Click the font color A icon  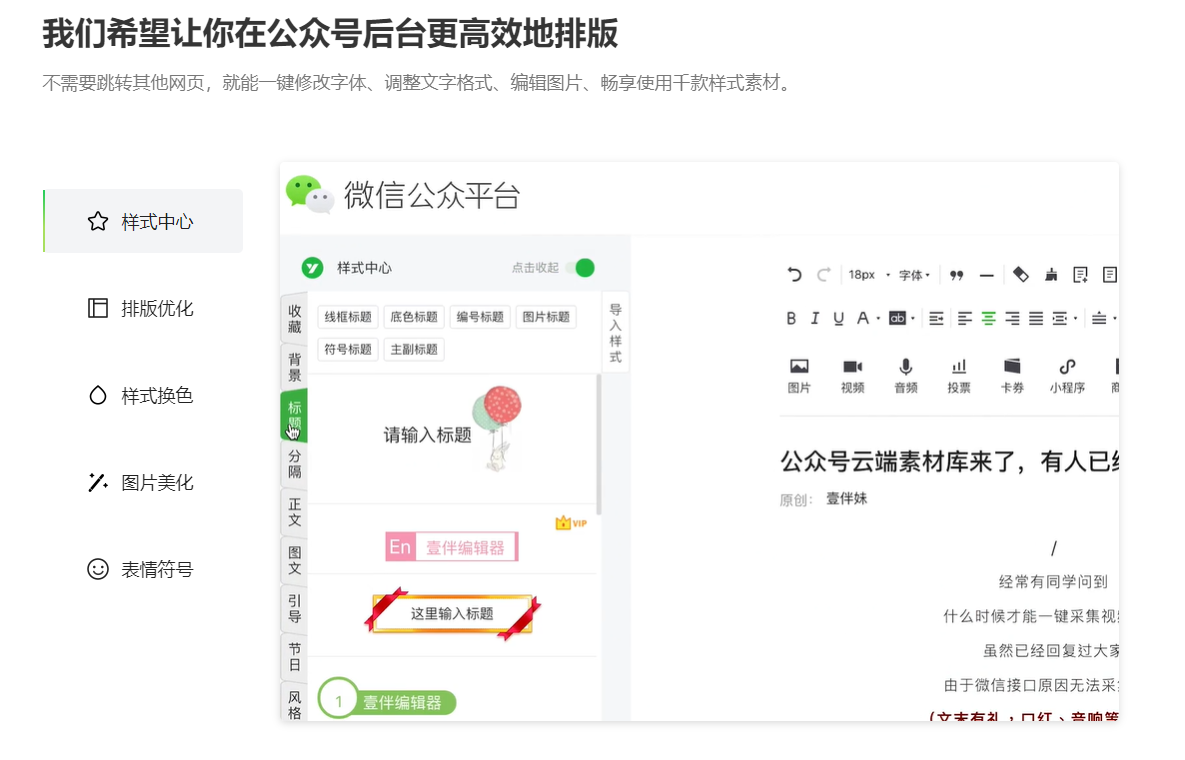[862, 319]
